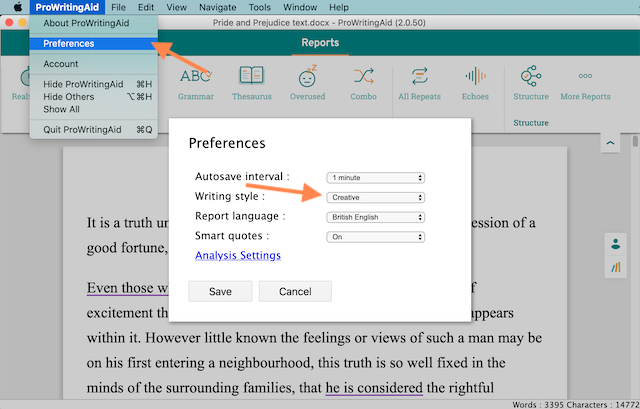Open the Structure report icon
This screenshot has width=640, height=409.
pyautogui.click(x=531, y=84)
